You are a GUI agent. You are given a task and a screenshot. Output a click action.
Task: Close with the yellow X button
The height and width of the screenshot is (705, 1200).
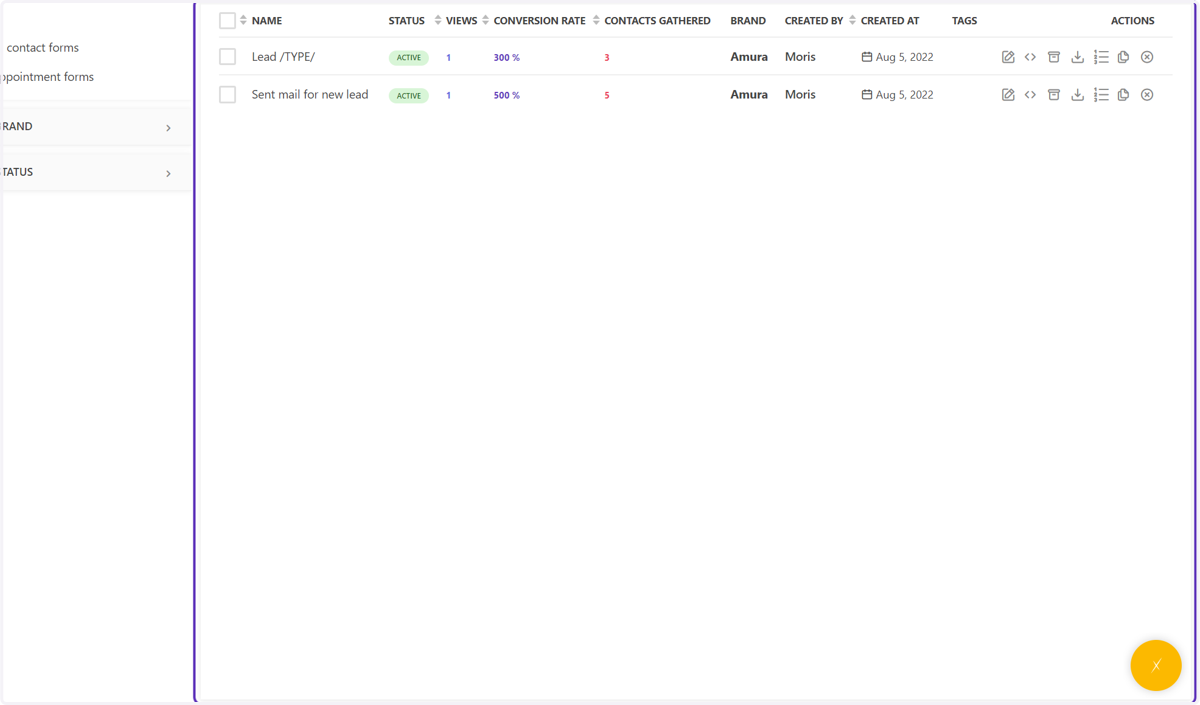pyautogui.click(x=1156, y=665)
